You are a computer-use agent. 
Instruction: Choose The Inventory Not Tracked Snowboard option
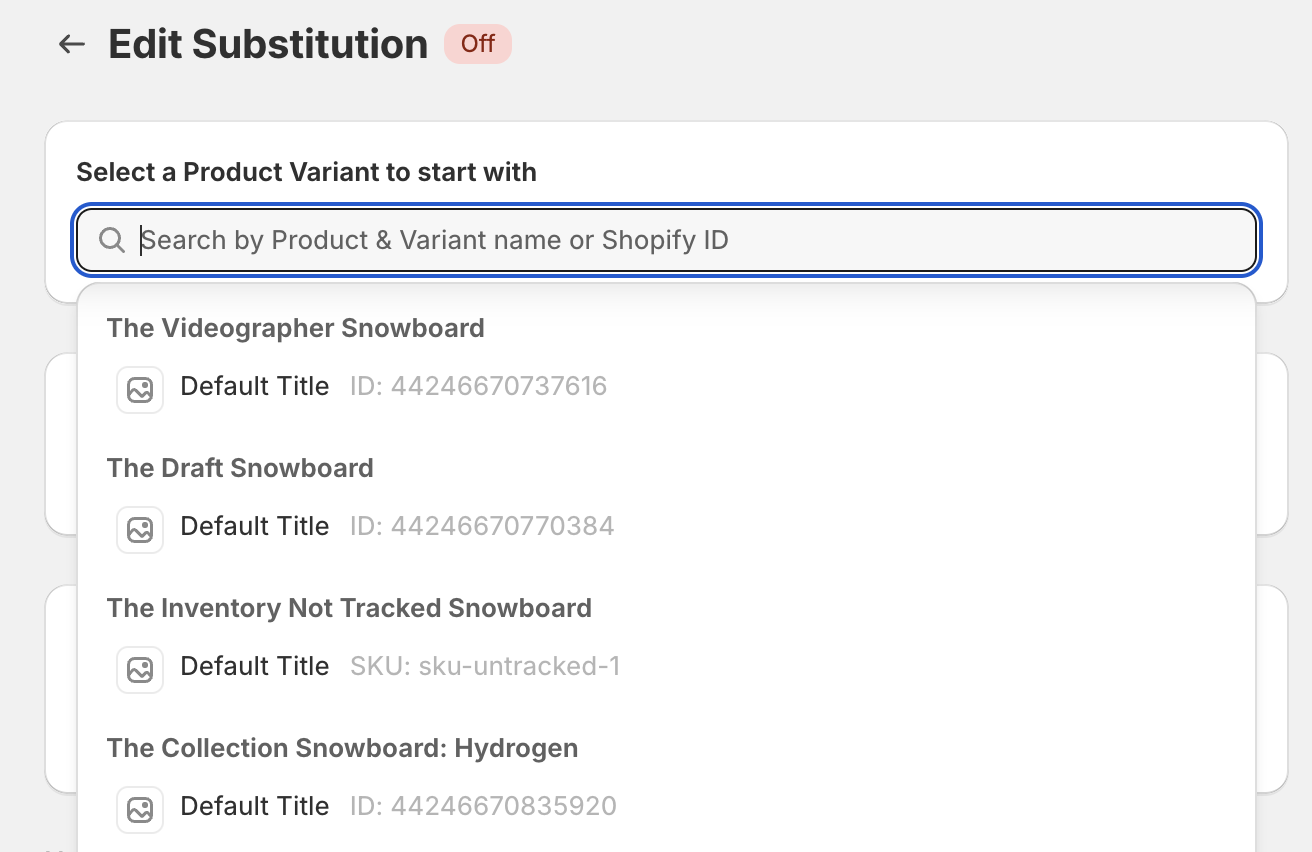coord(349,608)
